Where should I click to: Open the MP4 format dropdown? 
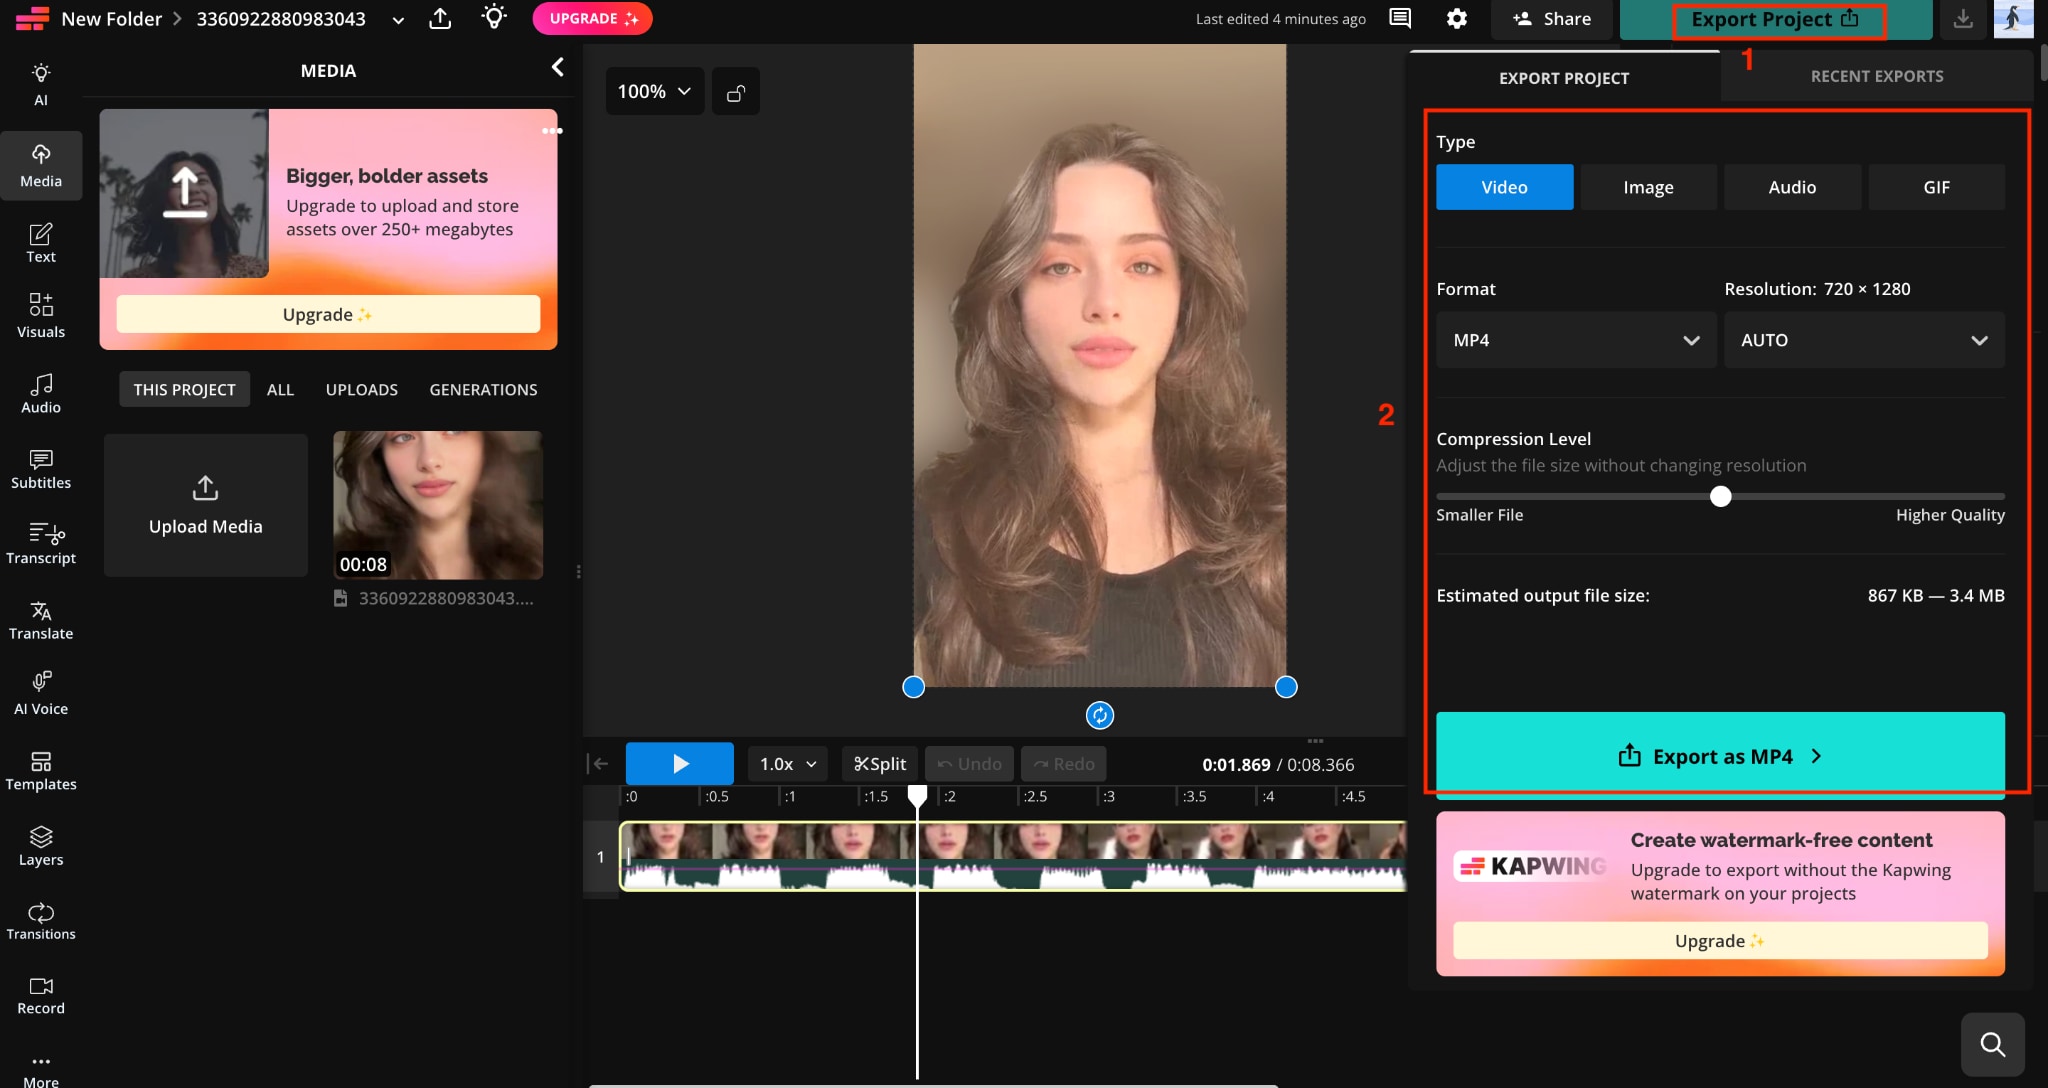[1576, 340]
